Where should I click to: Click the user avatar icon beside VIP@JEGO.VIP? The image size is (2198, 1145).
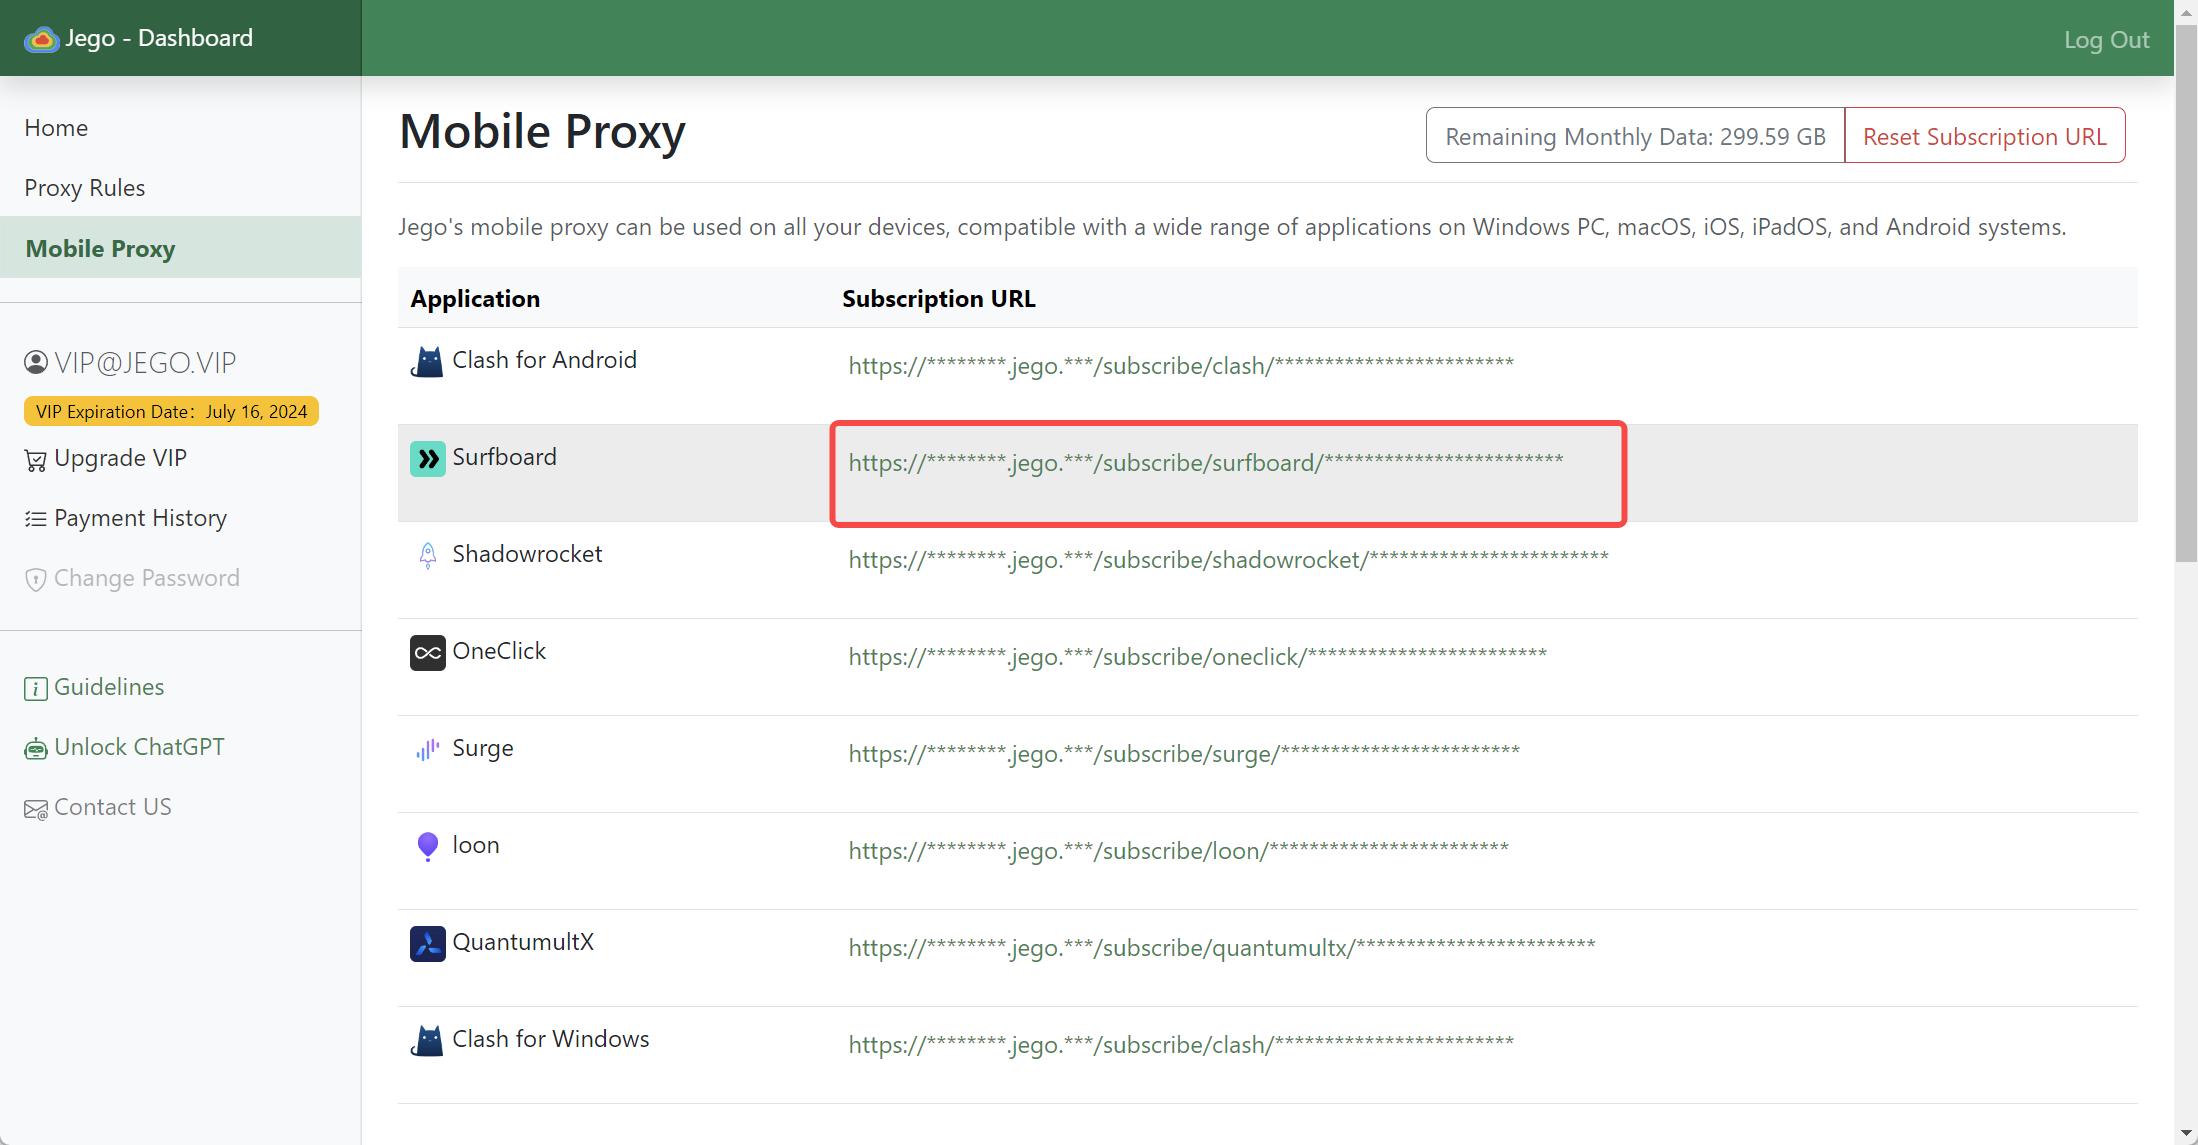[x=36, y=362]
